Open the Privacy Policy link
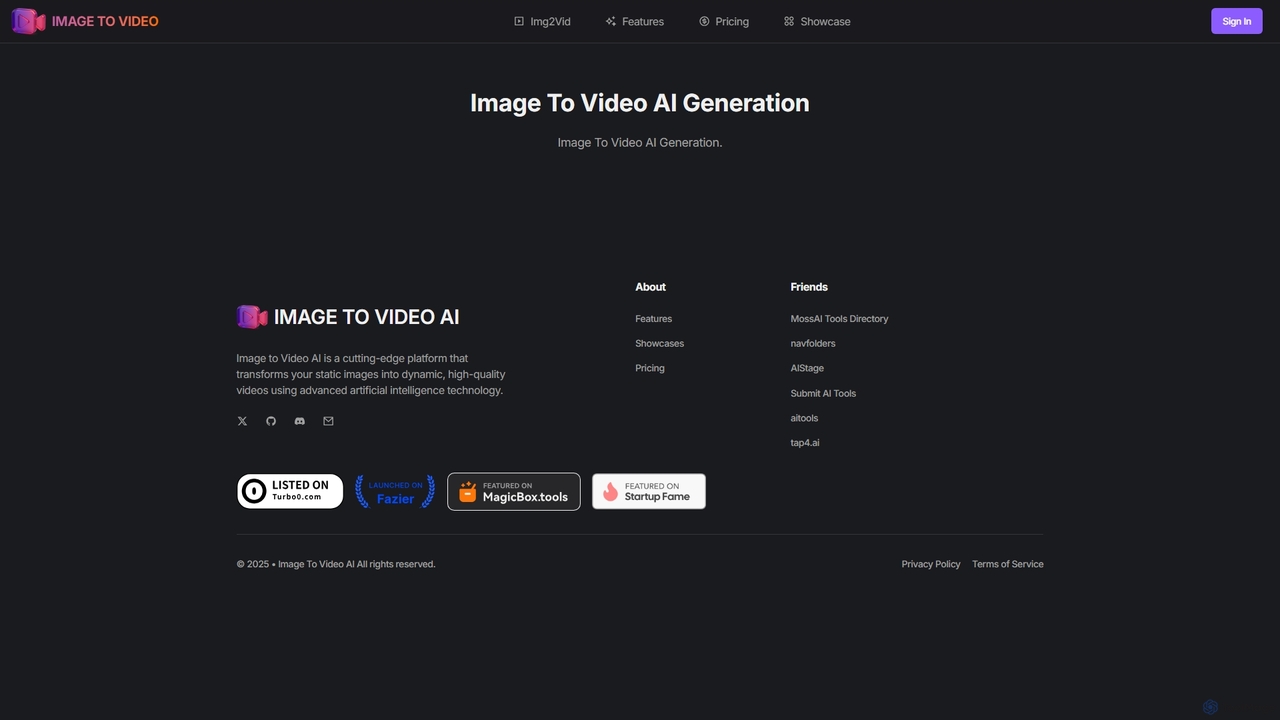 (930, 565)
